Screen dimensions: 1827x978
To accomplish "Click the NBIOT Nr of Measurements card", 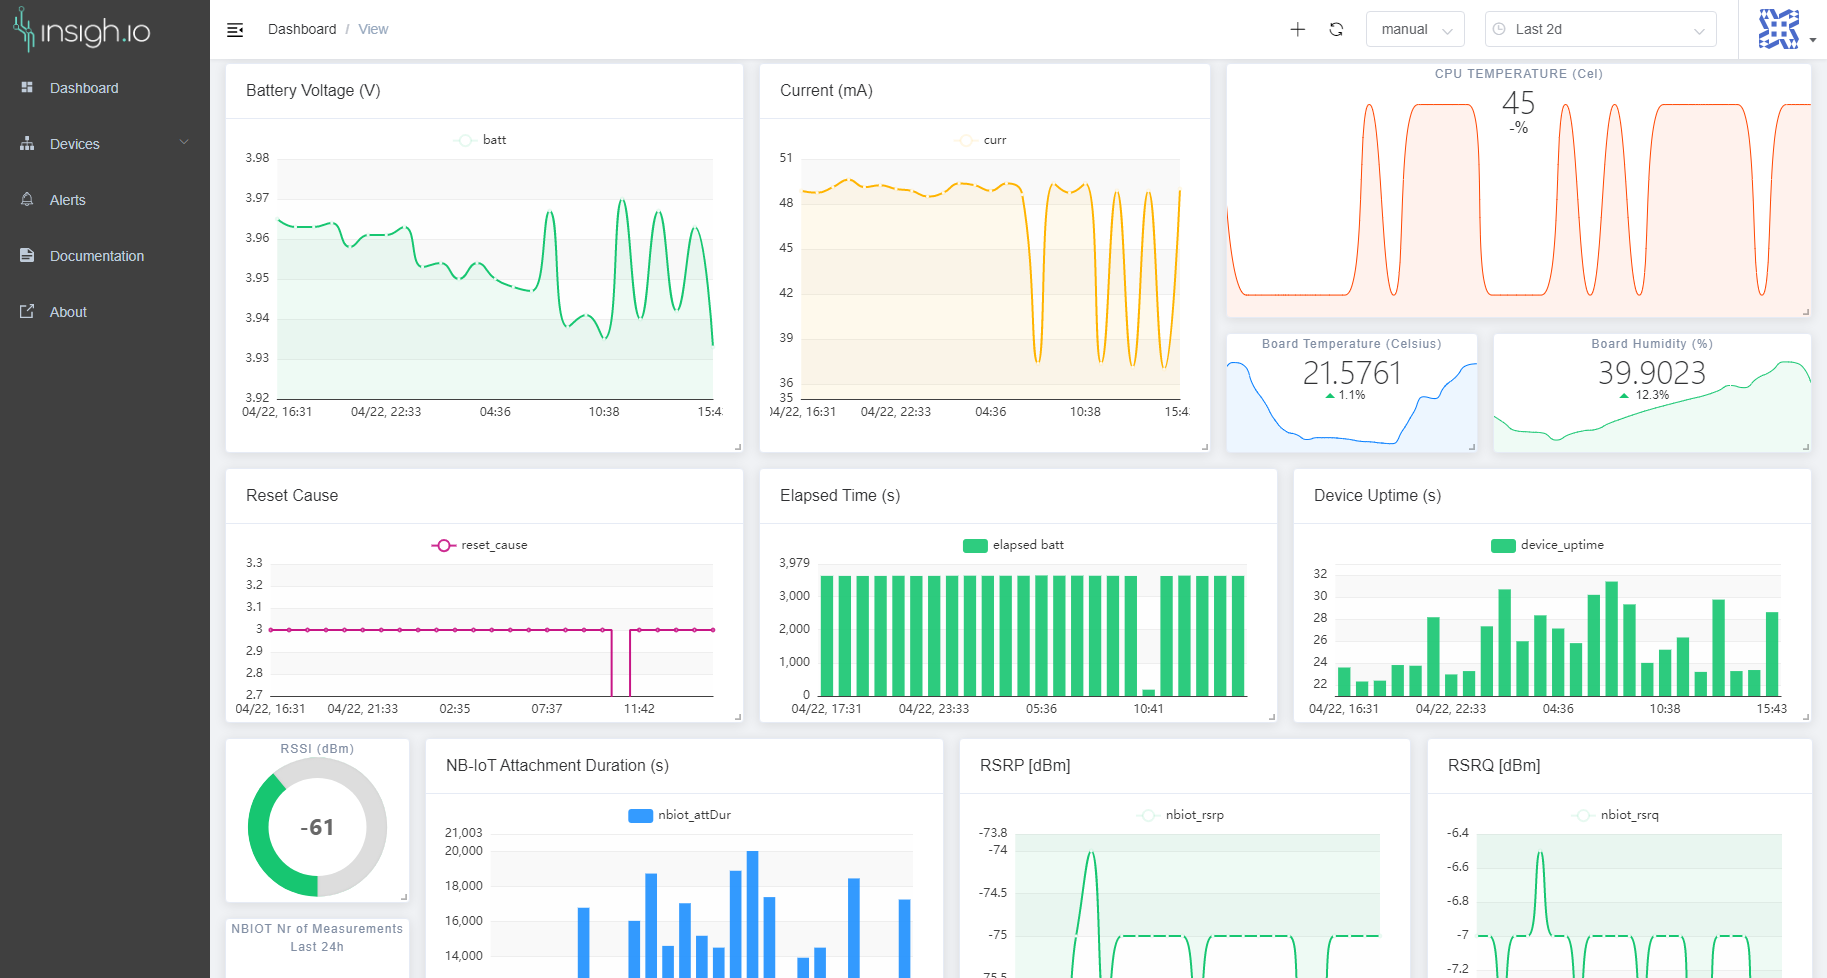I will point(317,948).
